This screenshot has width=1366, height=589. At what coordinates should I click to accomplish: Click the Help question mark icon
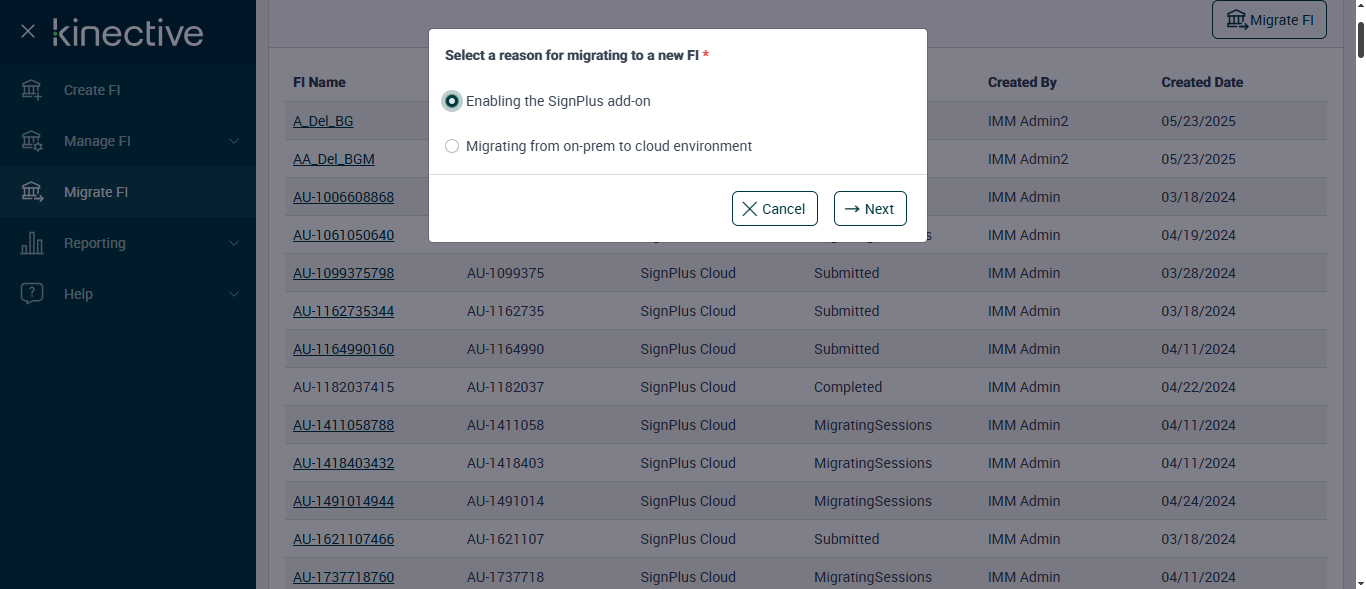pos(32,294)
